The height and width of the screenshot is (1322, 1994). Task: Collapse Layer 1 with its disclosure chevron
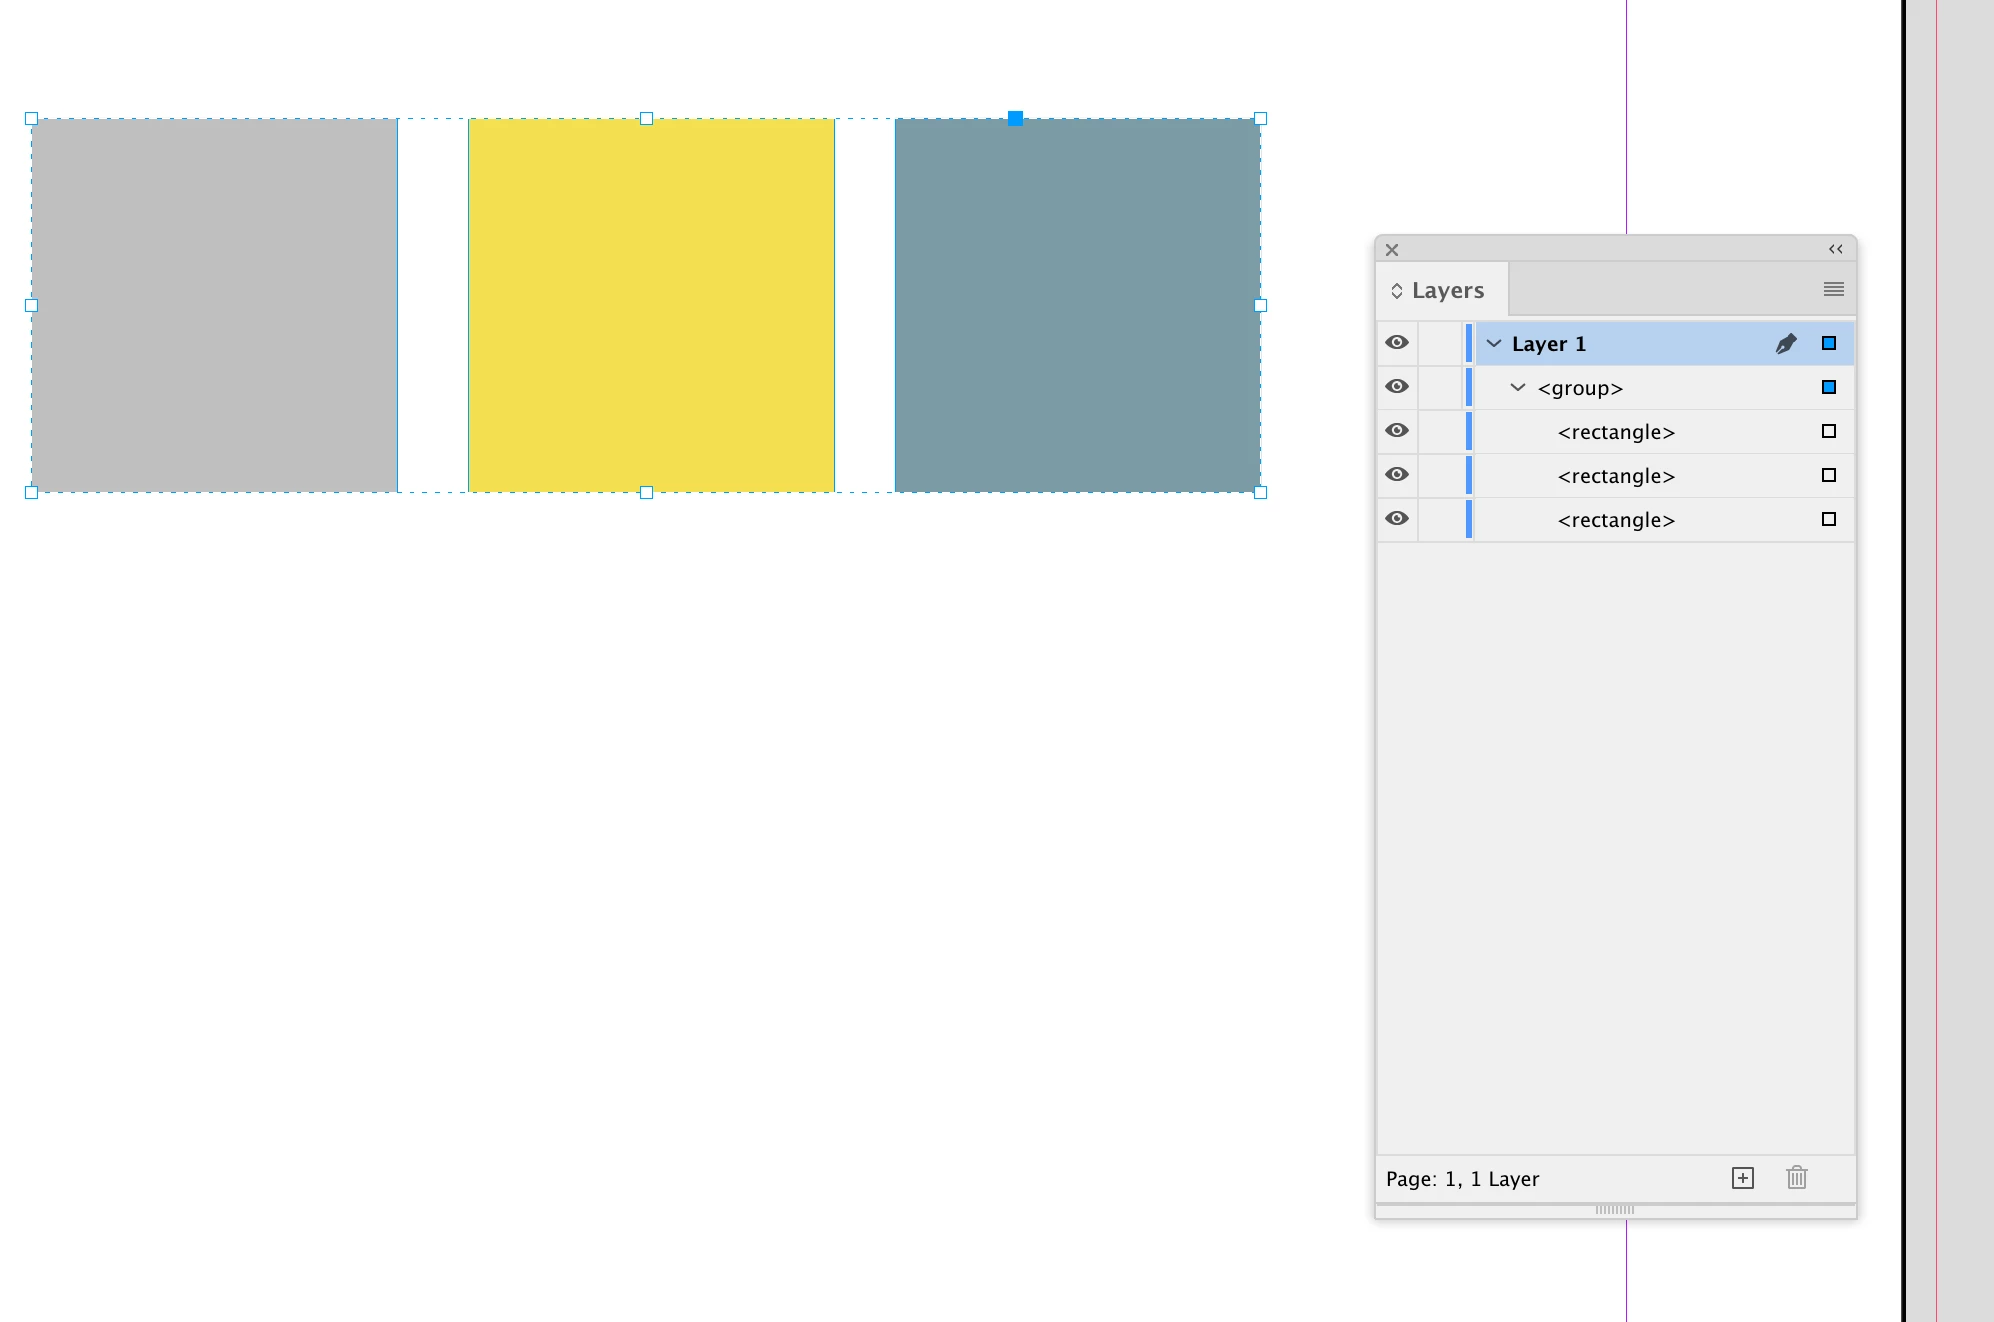[x=1494, y=343]
